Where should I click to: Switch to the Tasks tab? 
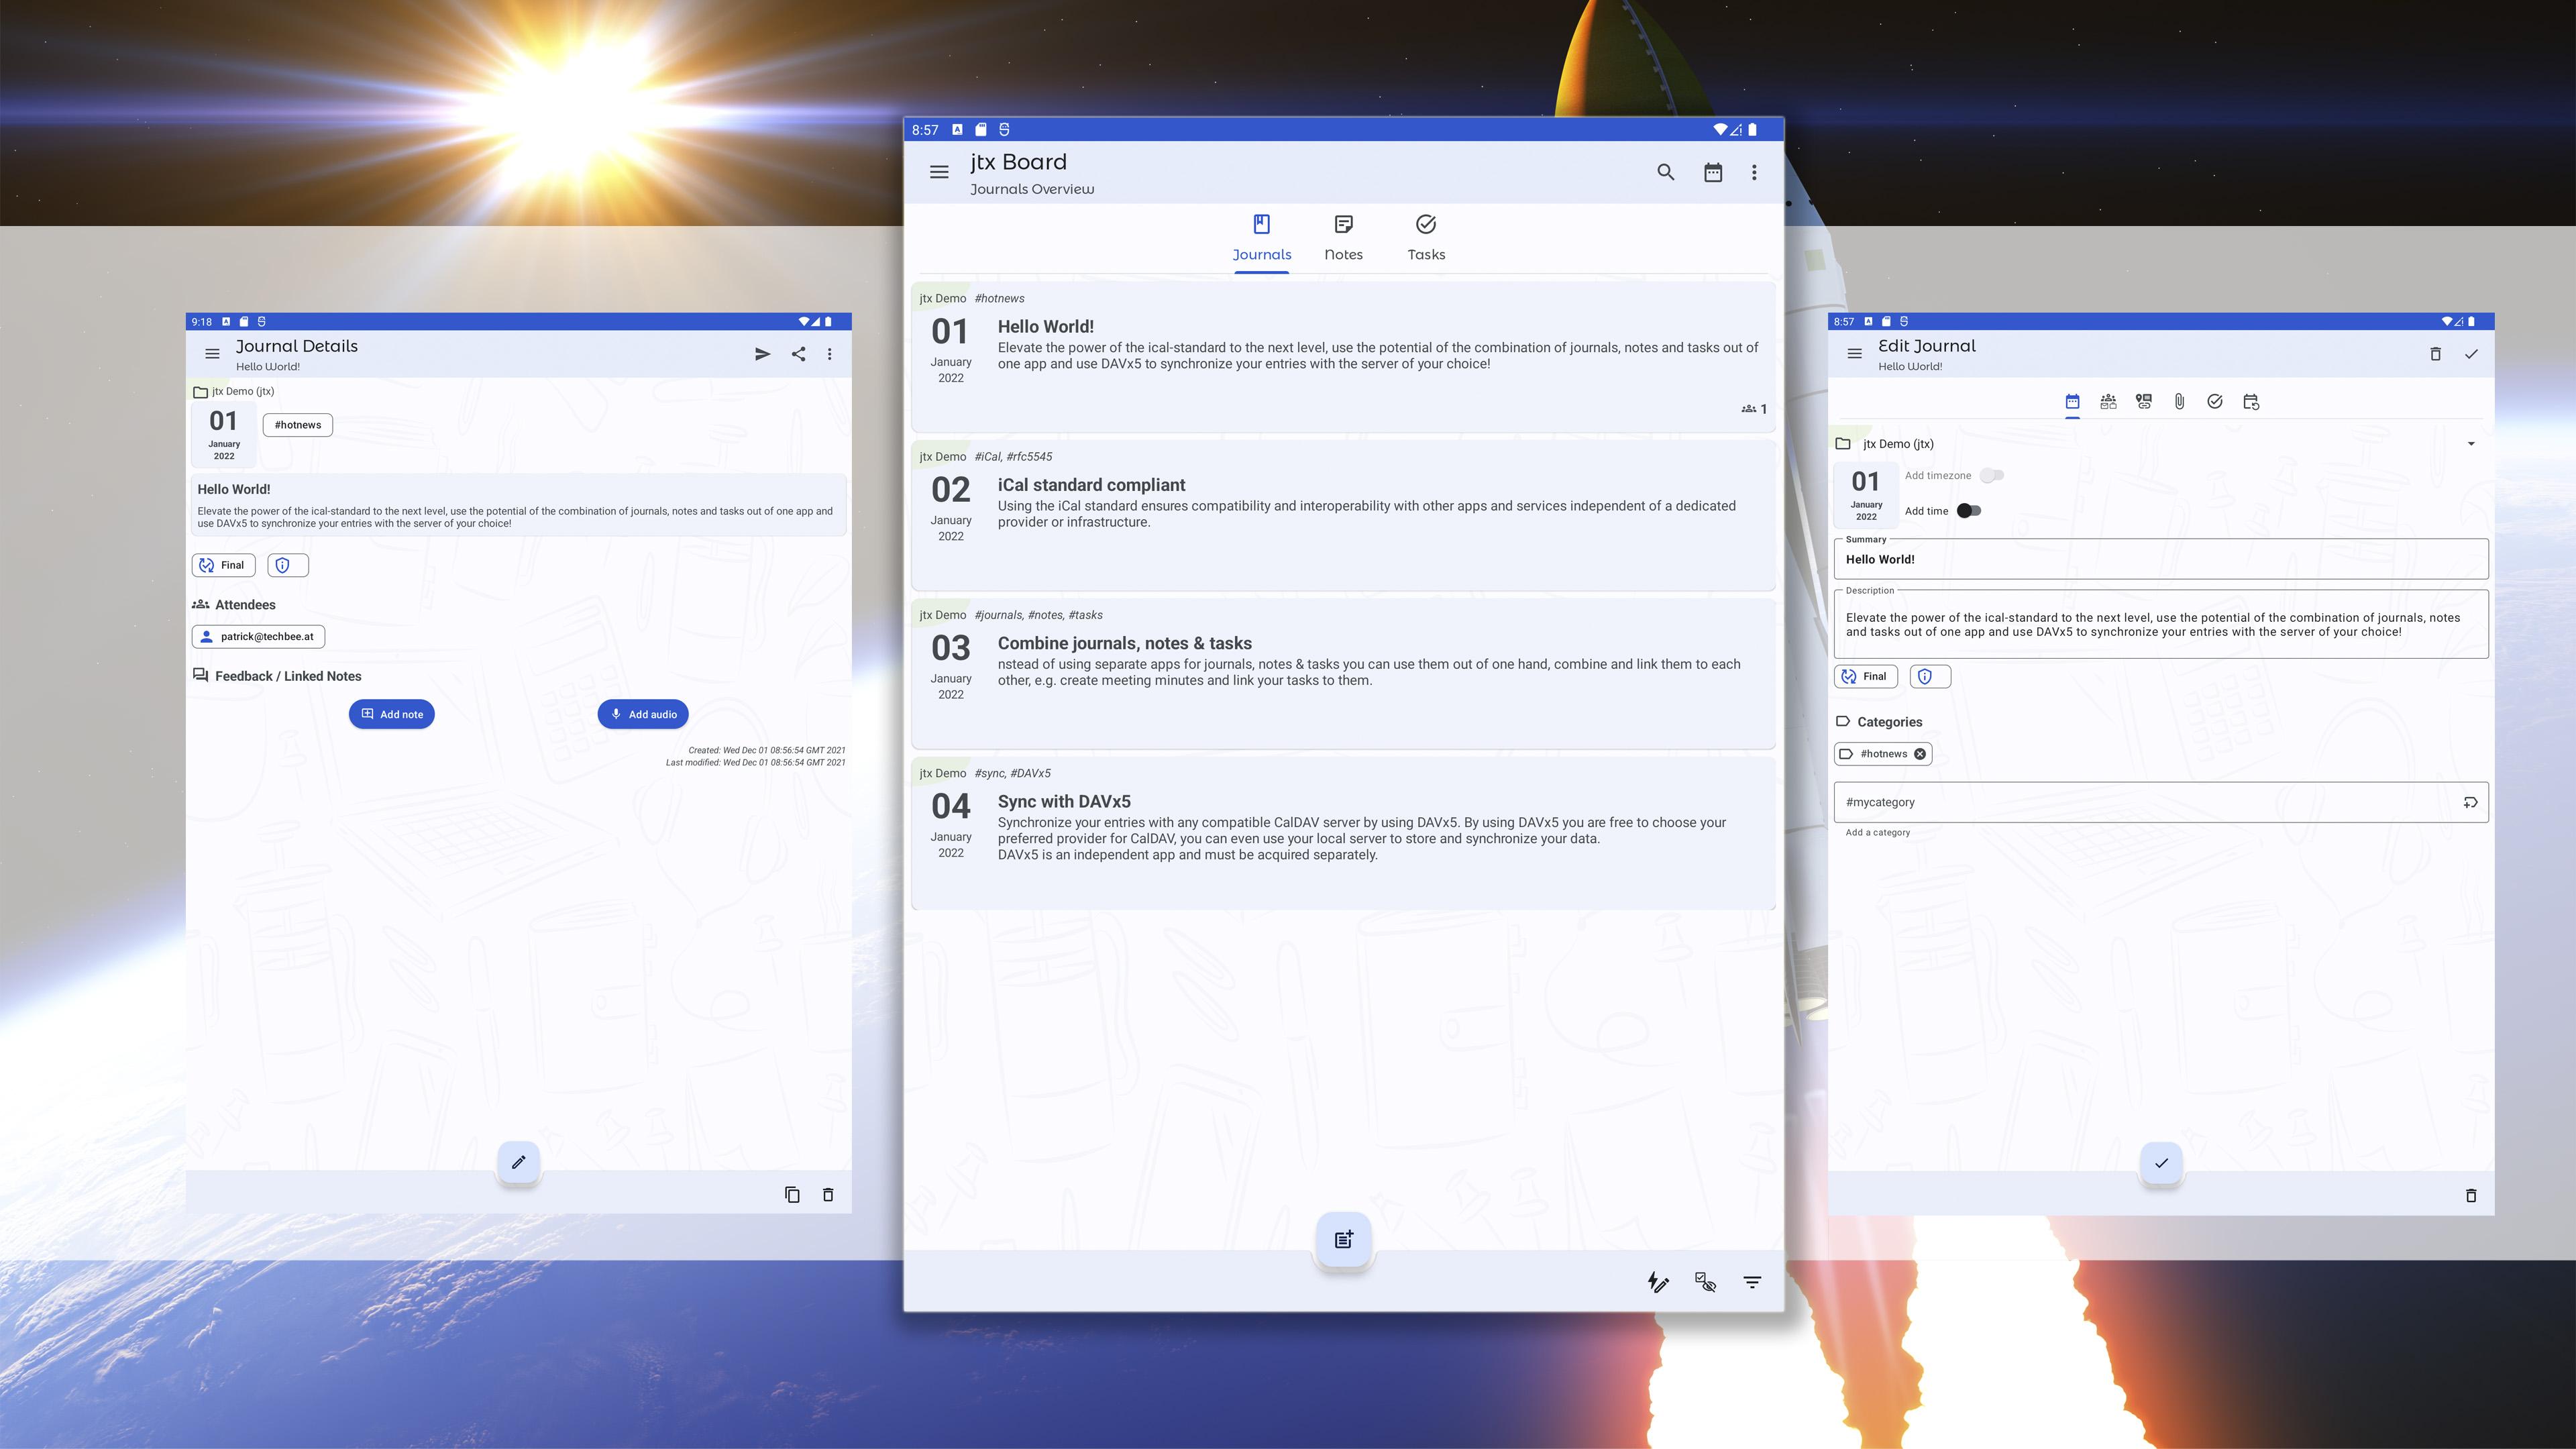[1426, 238]
